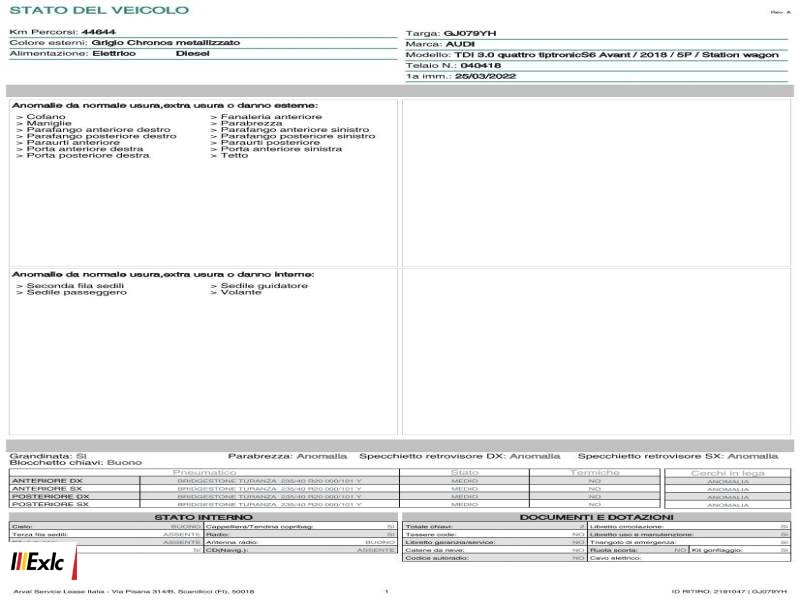Click the 'Termiche' column header
This screenshot has width=800, height=600.
point(595,472)
